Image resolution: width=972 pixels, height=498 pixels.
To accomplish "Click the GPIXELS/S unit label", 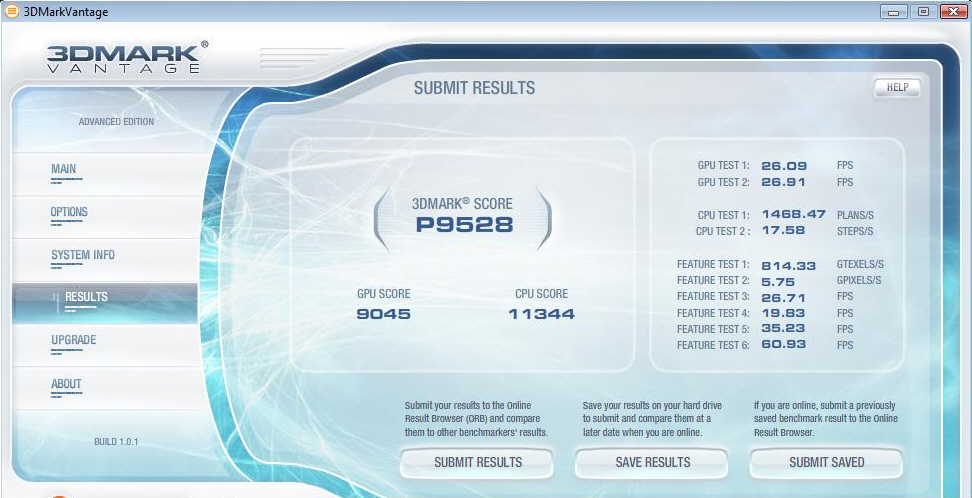I will (x=859, y=280).
